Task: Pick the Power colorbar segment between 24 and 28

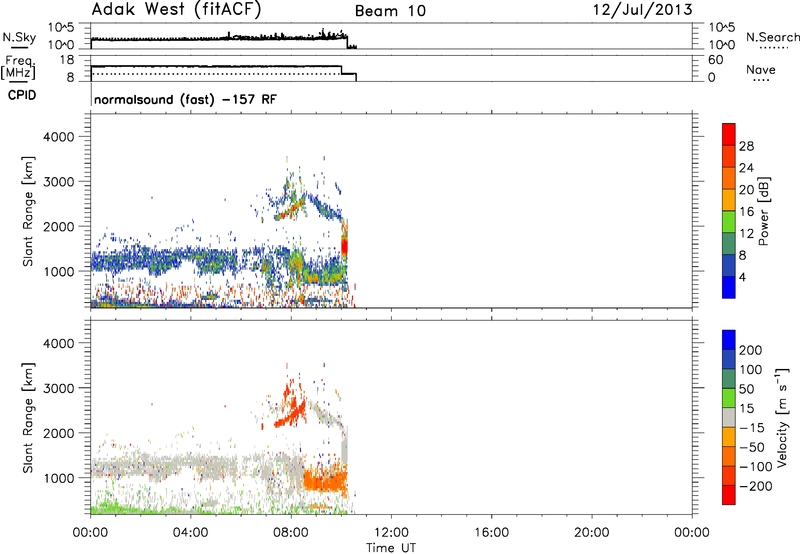Action: pos(729,156)
